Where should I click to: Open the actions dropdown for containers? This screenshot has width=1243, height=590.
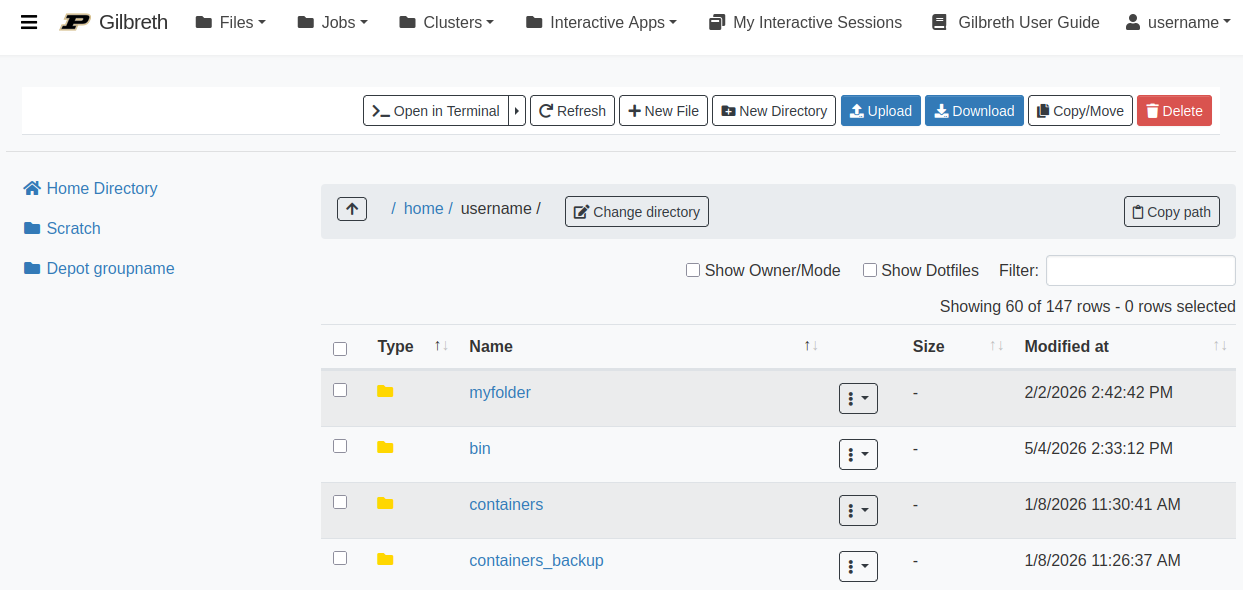pos(858,510)
